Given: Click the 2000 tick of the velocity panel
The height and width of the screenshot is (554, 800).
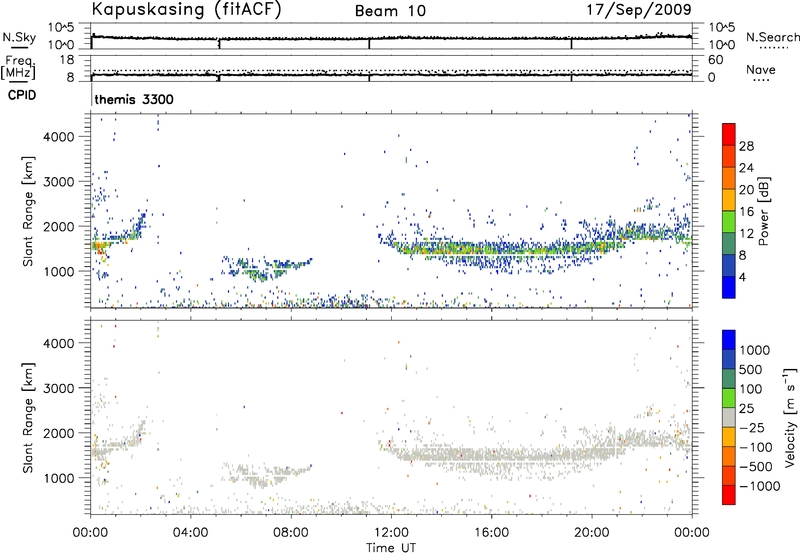Looking at the screenshot, I should click(x=59, y=433).
